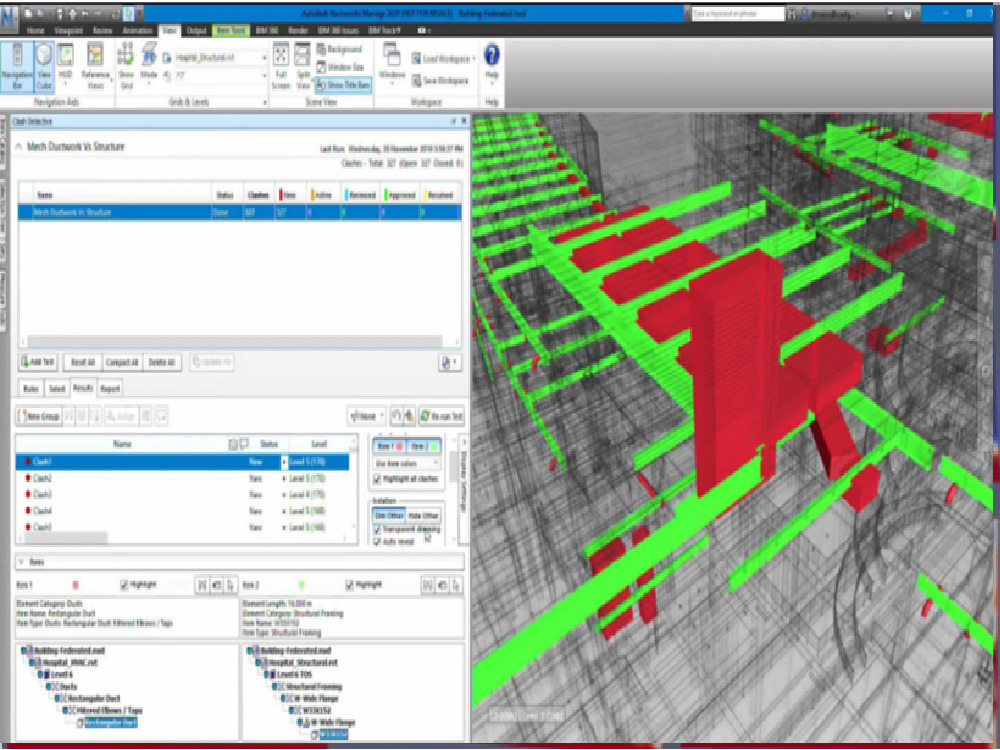
Task: Click the third icon button beside Item 2 Highlight
Action: [457, 585]
